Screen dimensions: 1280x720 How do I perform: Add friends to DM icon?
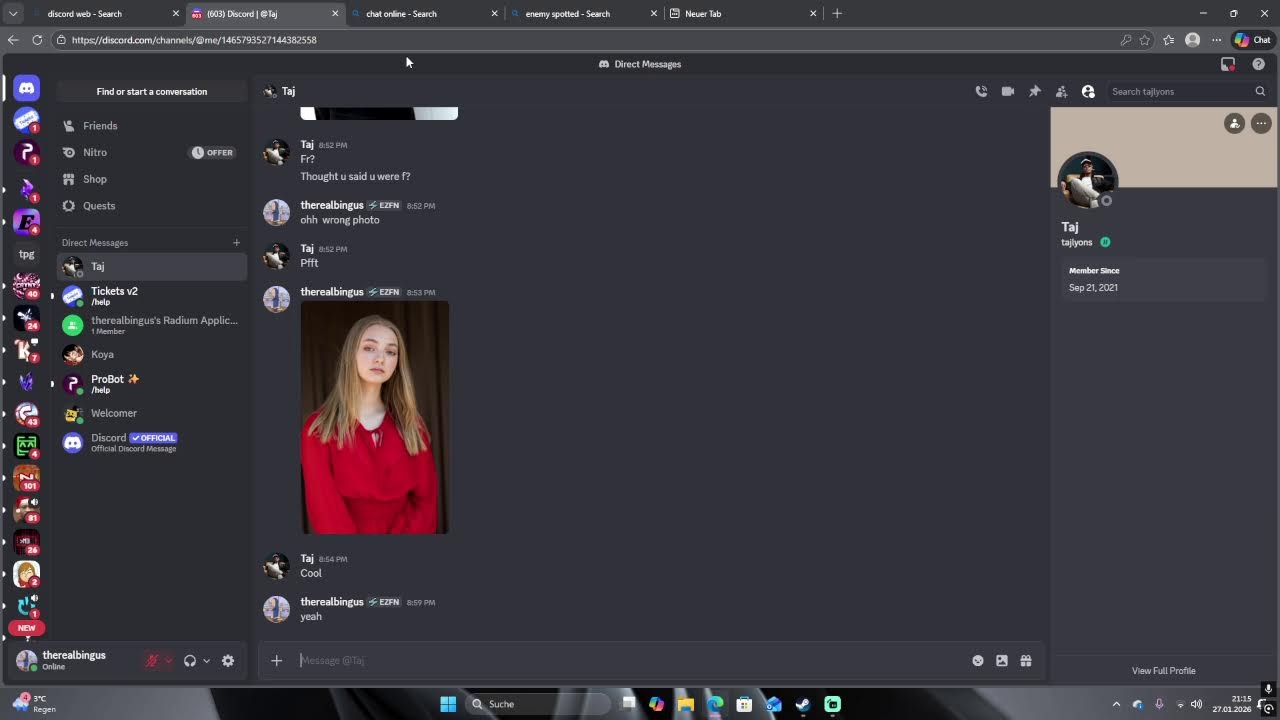[x=1061, y=91]
